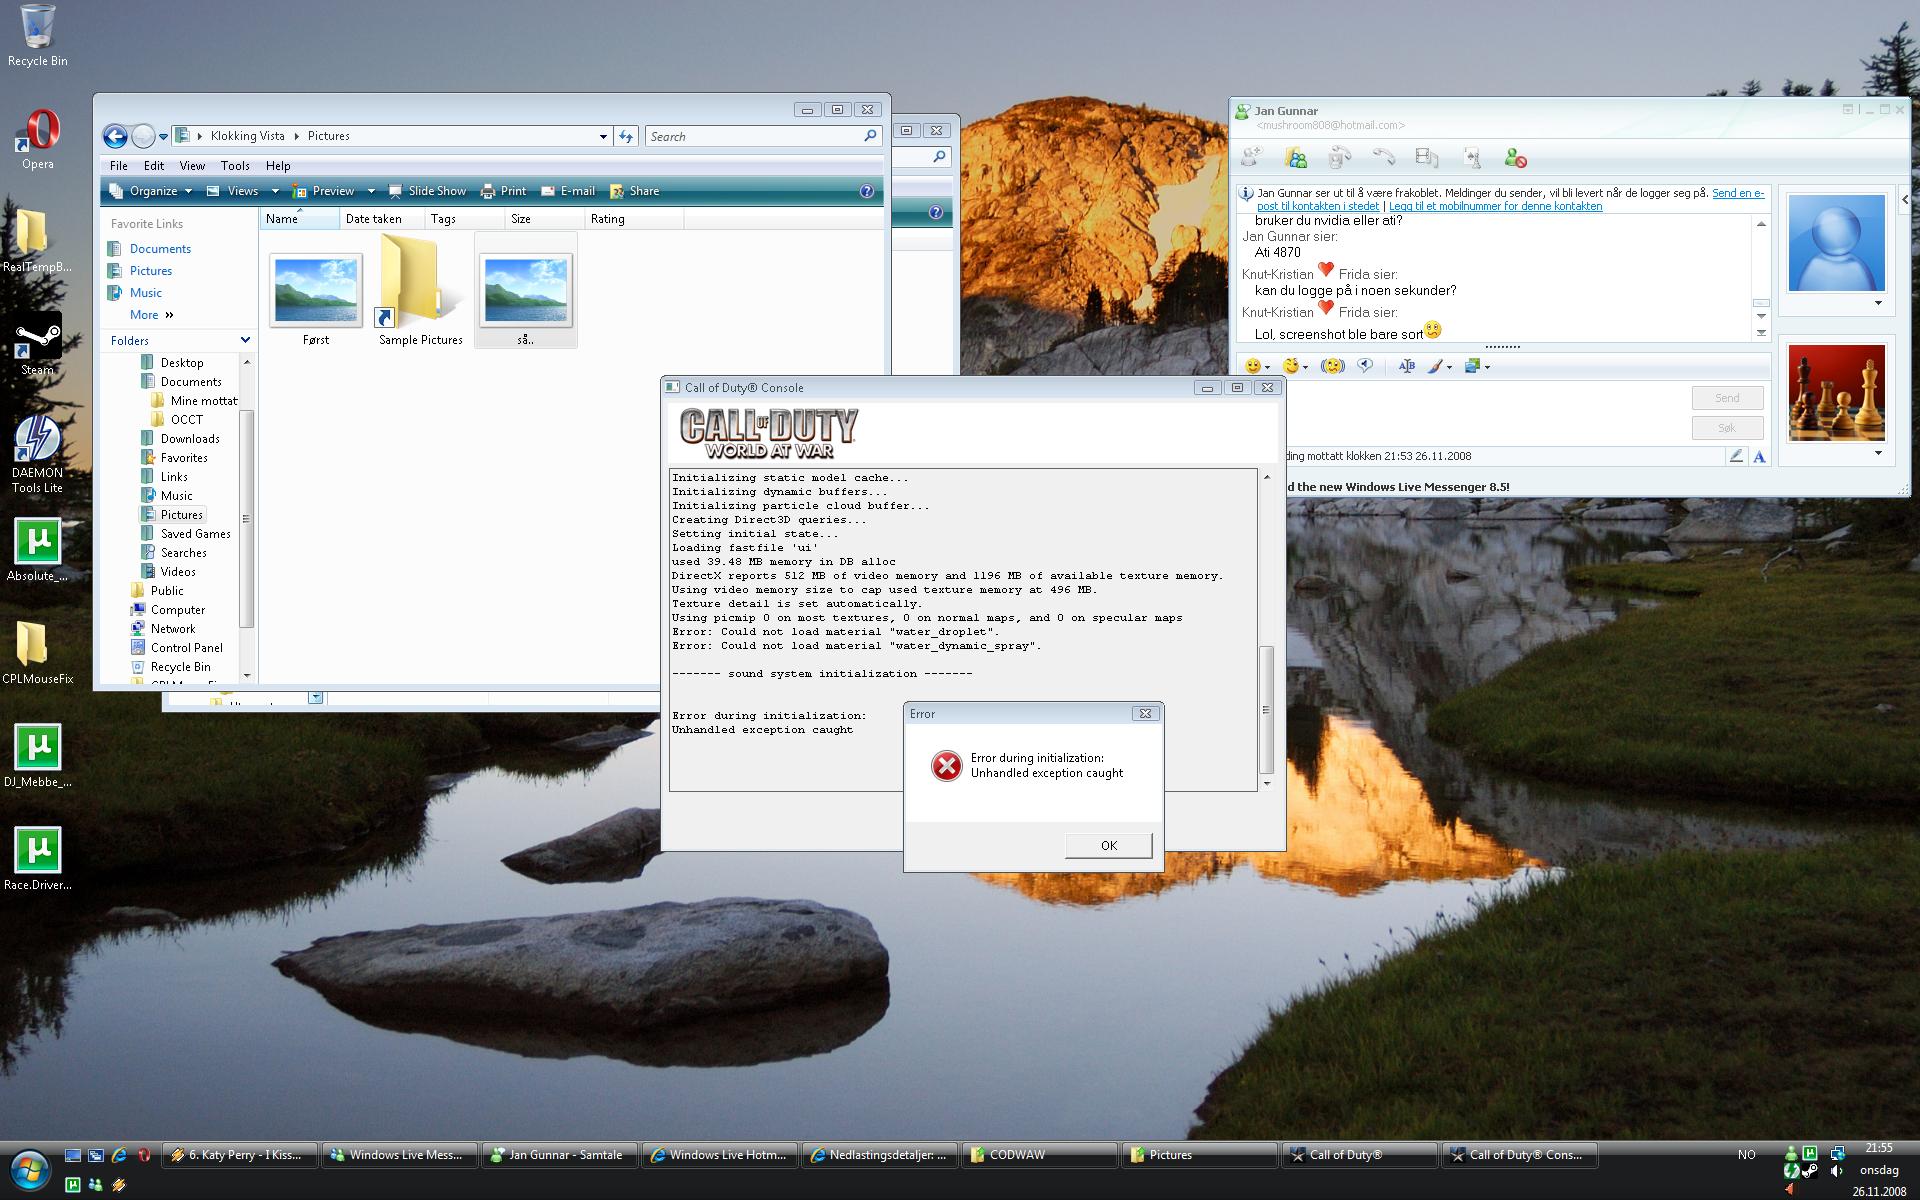The image size is (1920, 1200).
Task: Open the Explorer address bar dropdown
Action: pyautogui.click(x=603, y=136)
